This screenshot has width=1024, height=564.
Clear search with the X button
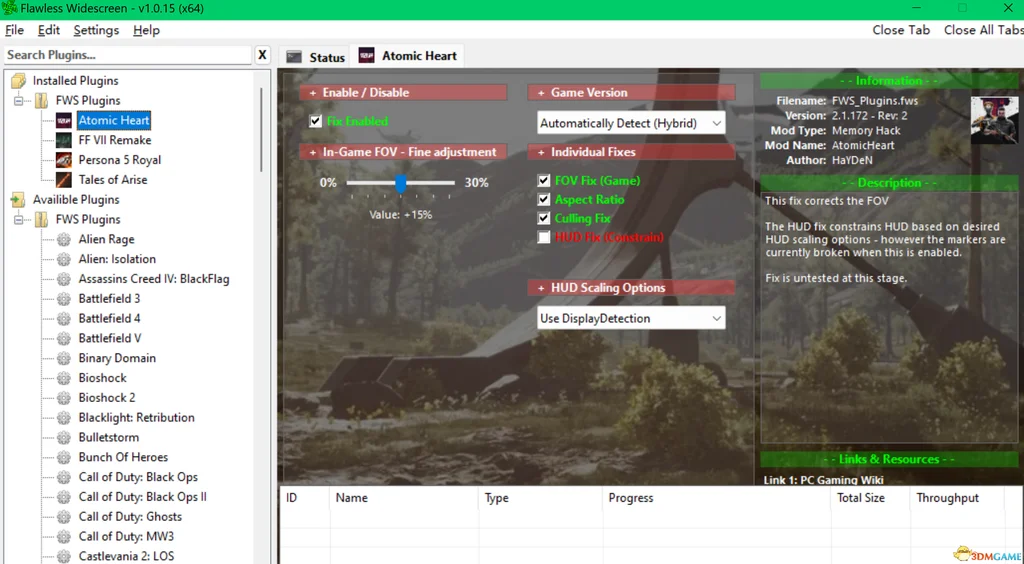pyautogui.click(x=262, y=55)
